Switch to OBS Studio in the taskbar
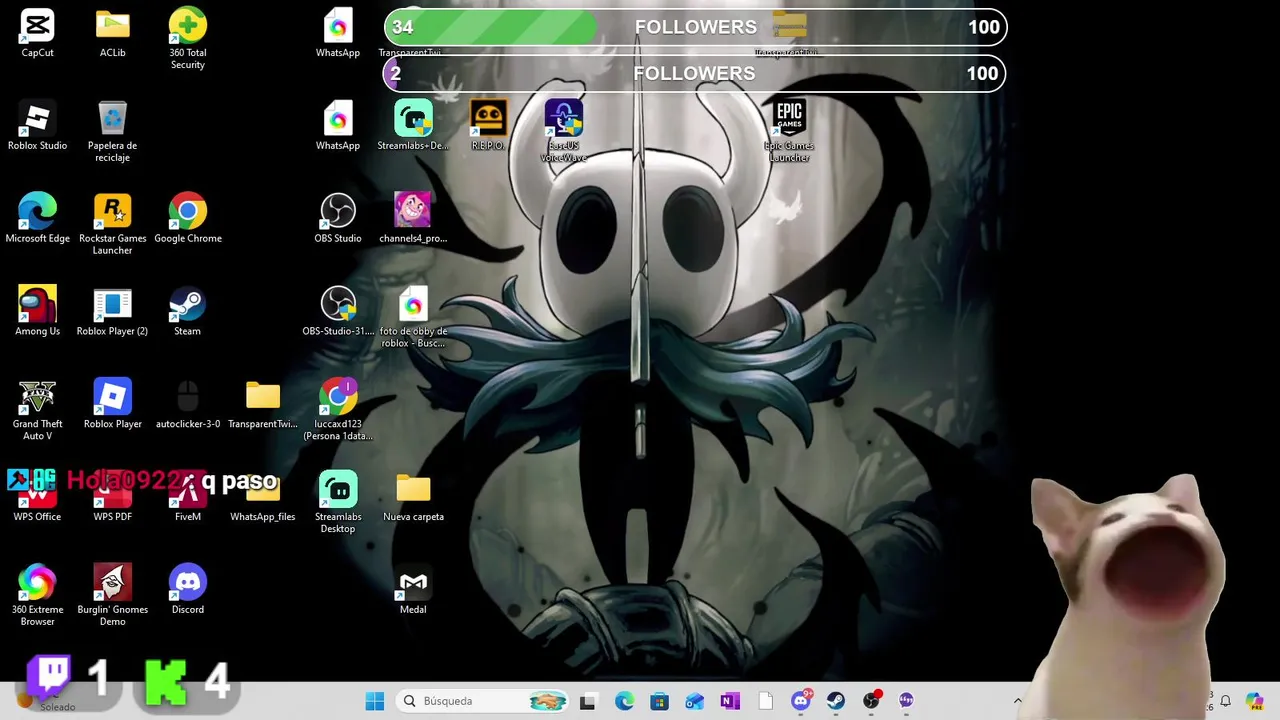 click(x=872, y=701)
